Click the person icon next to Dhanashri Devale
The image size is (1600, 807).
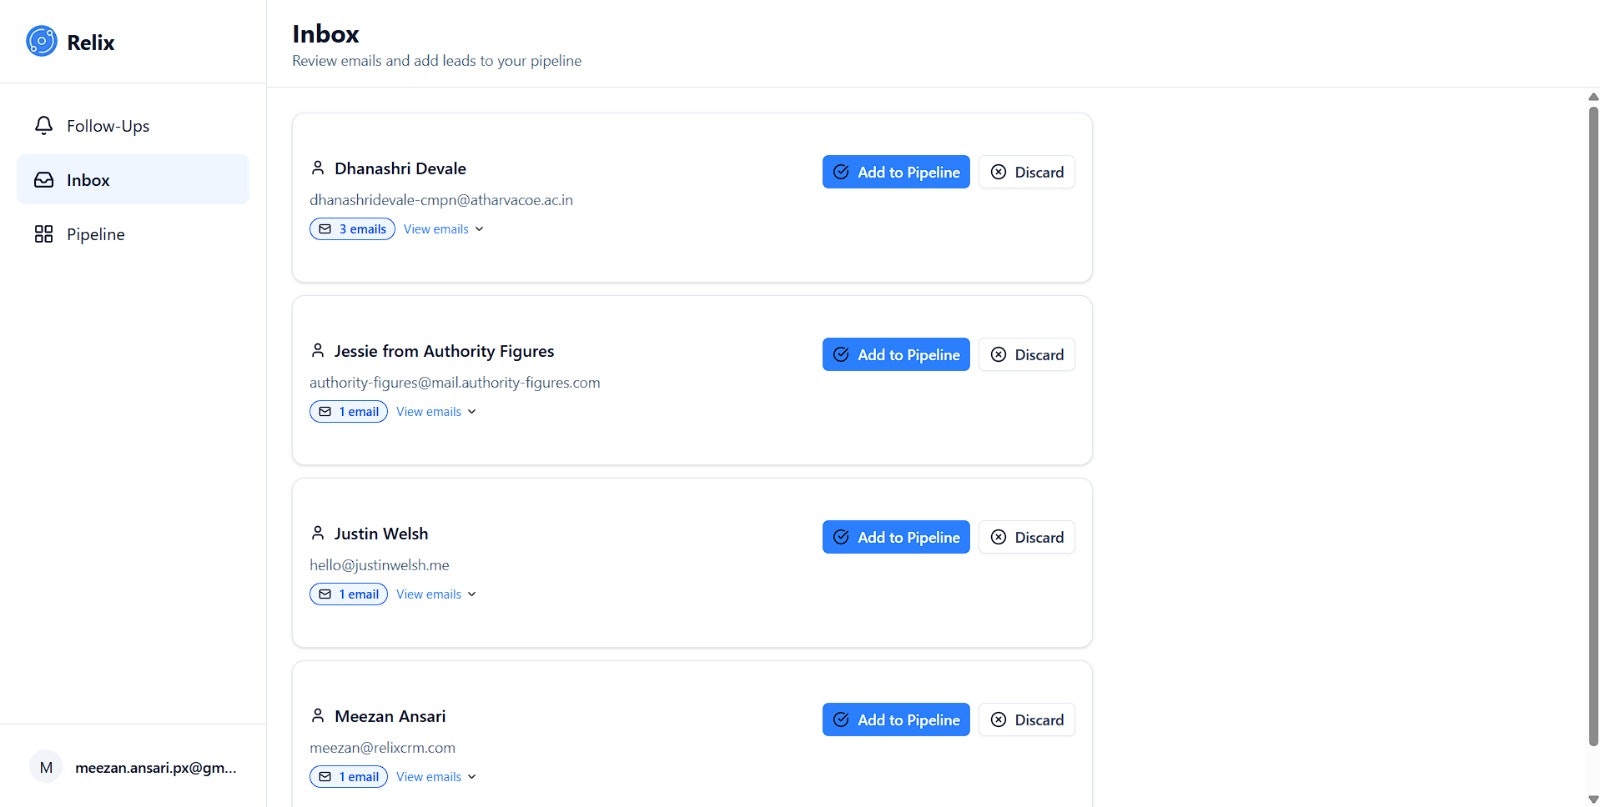tap(318, 167)
